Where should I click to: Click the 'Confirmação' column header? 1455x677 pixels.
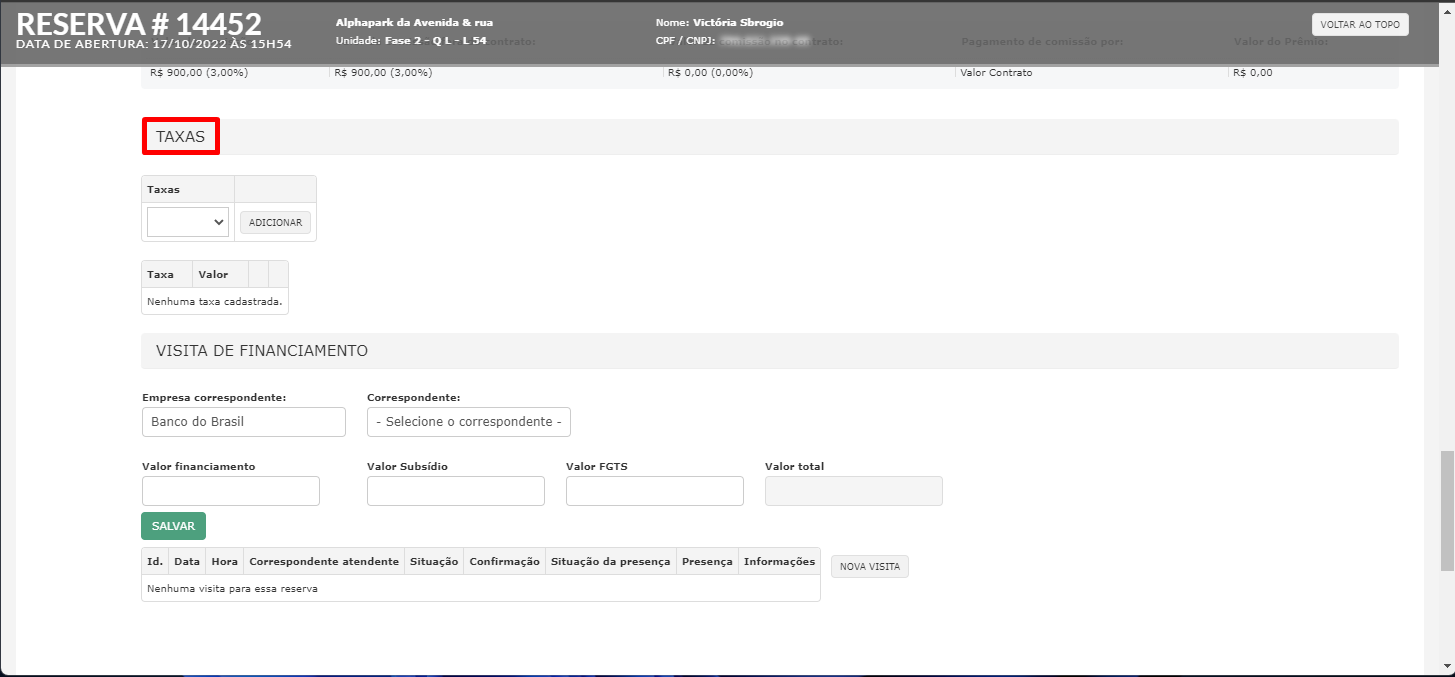coord(505,562)
